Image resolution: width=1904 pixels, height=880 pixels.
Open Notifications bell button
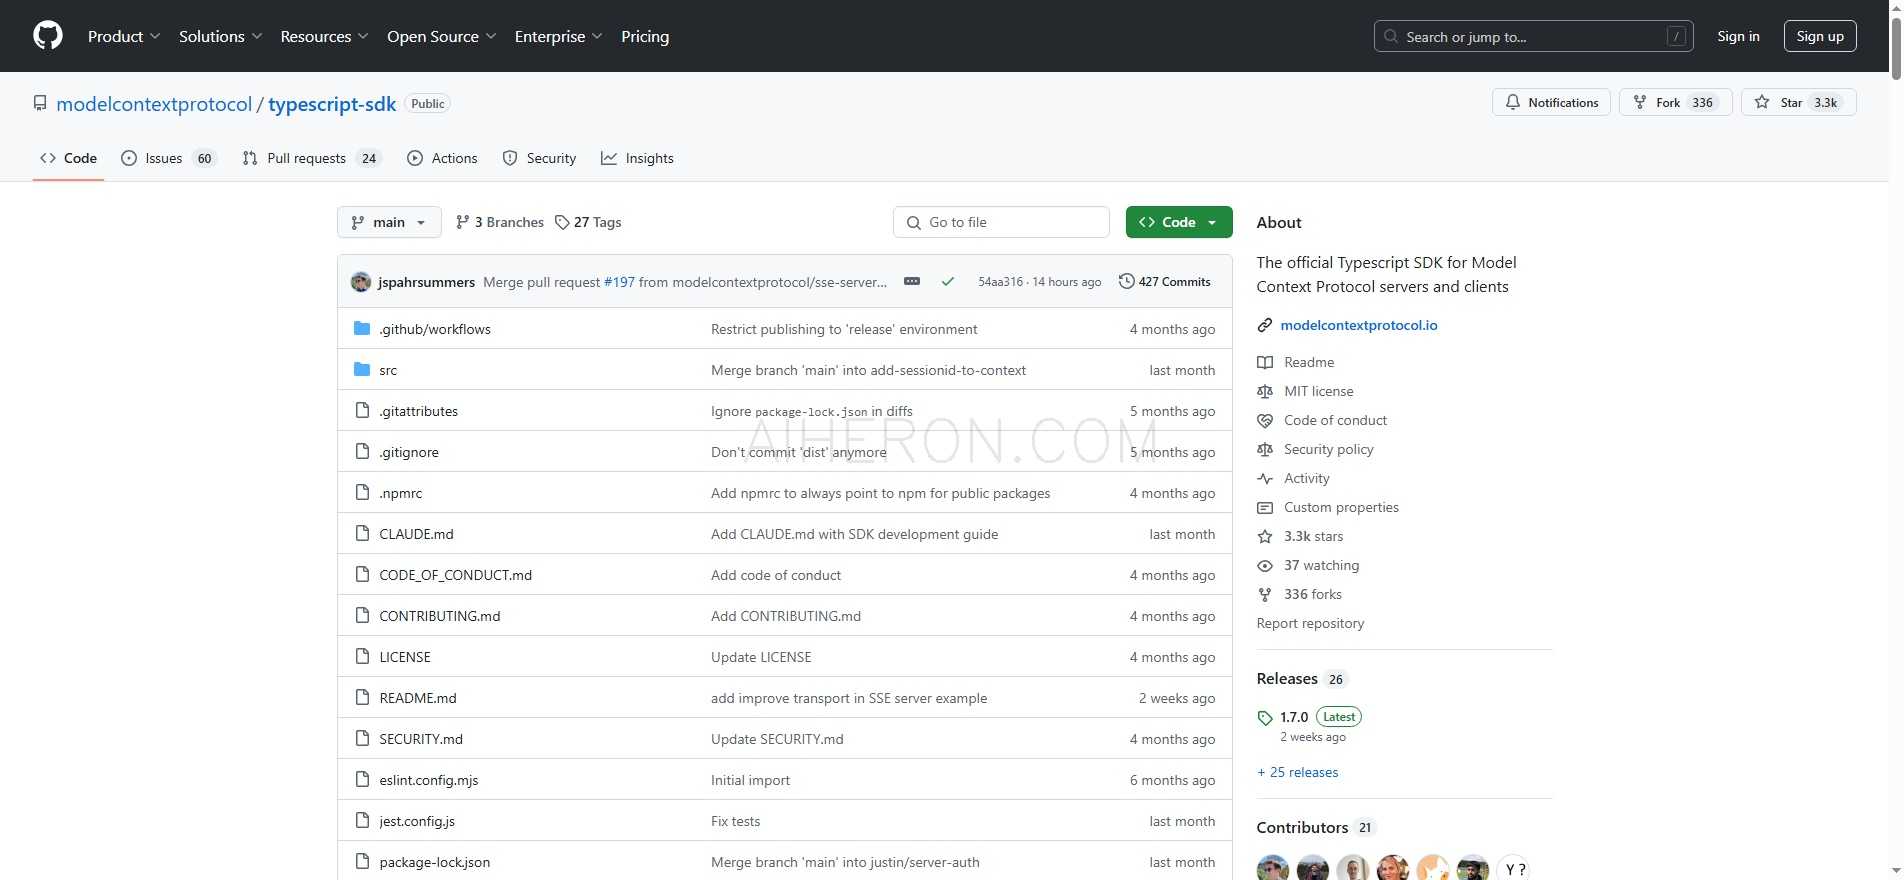tap(1551, 102)
